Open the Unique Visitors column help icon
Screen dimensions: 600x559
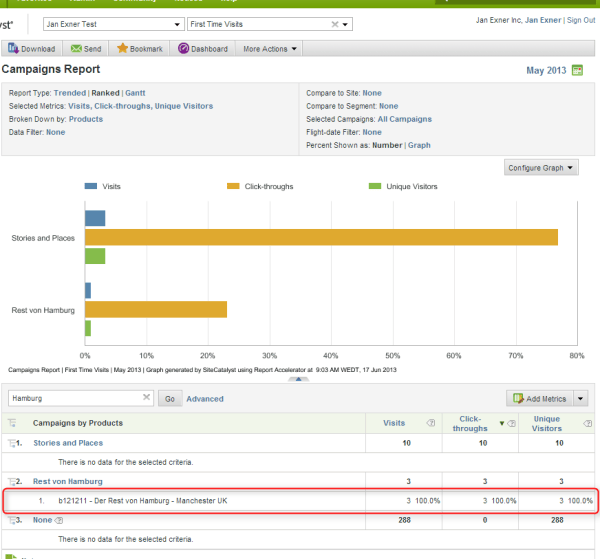pyautogui.click(x=587, y=423)
